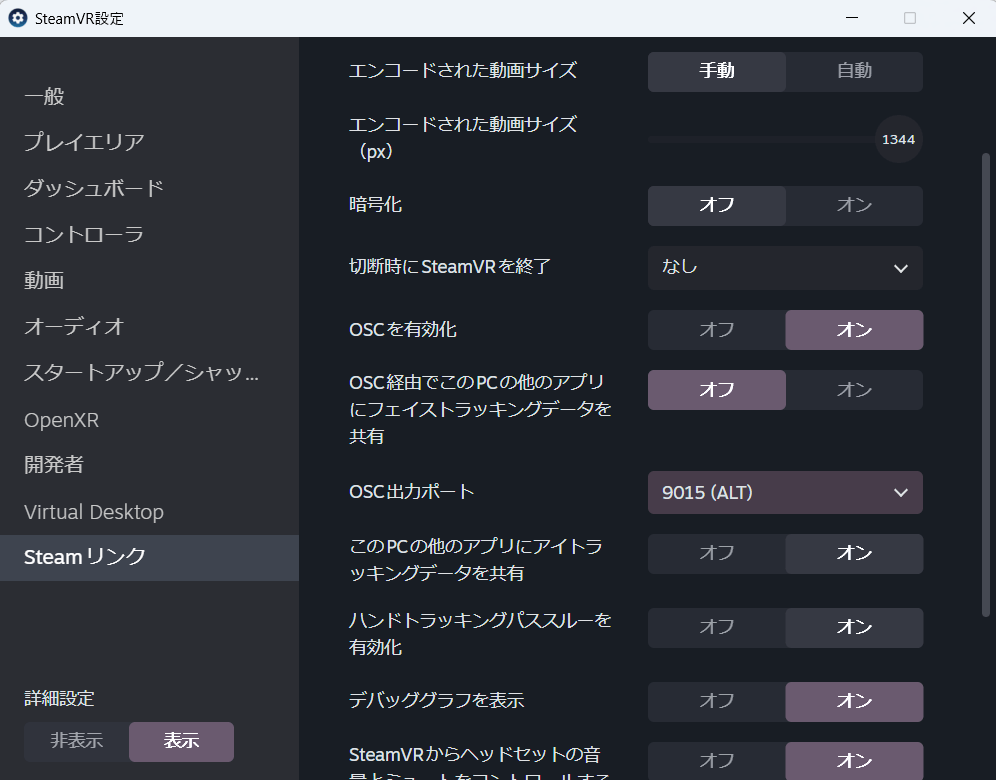996x780 pixels.
Task: Click the SteamVR logo icon in title bar
Action: [18, 18]
